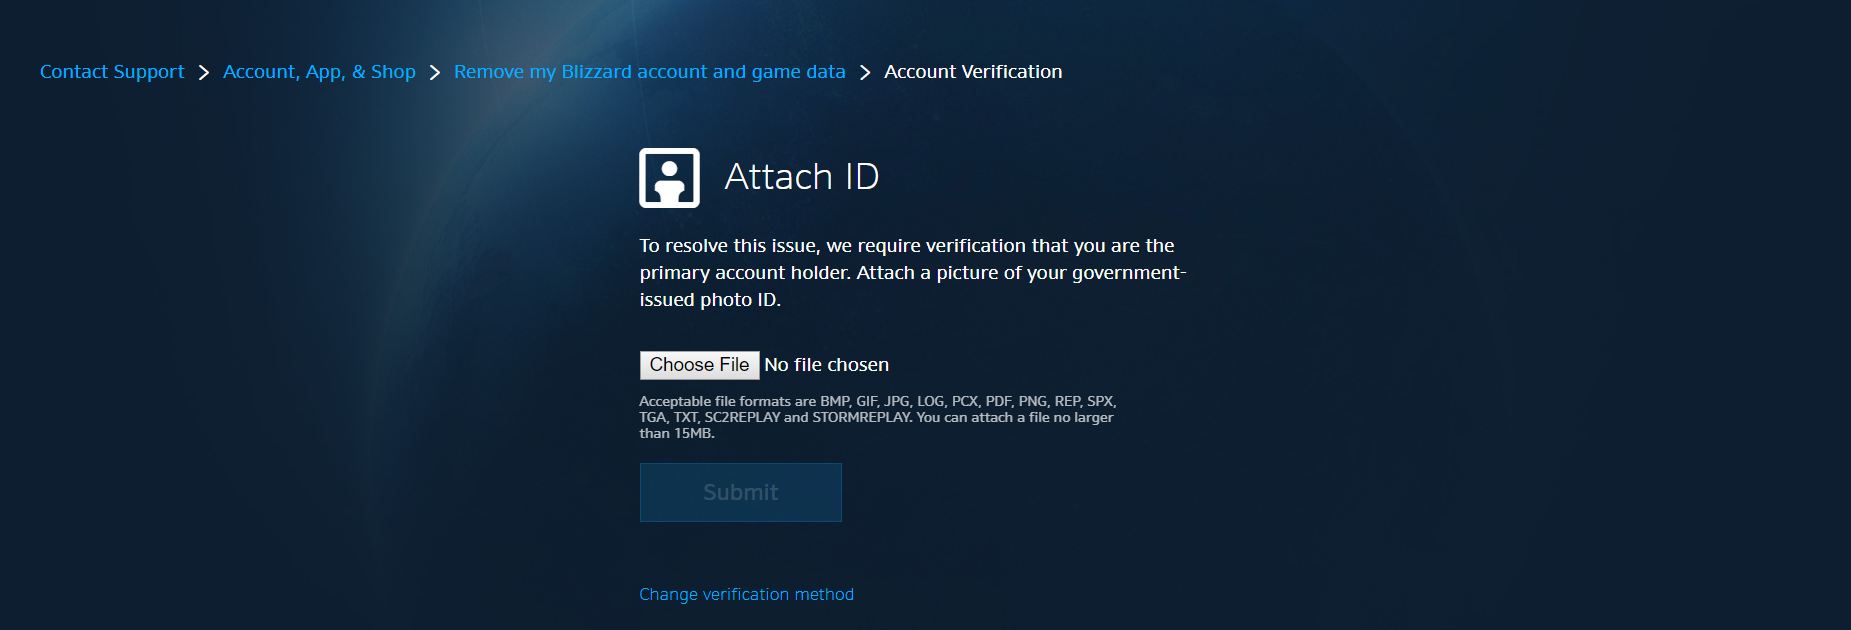The height and width of the screenshot is (630, 1851).
Task: Open Remove my Blizzard account breadcrumb
Action: coord(650,72)
